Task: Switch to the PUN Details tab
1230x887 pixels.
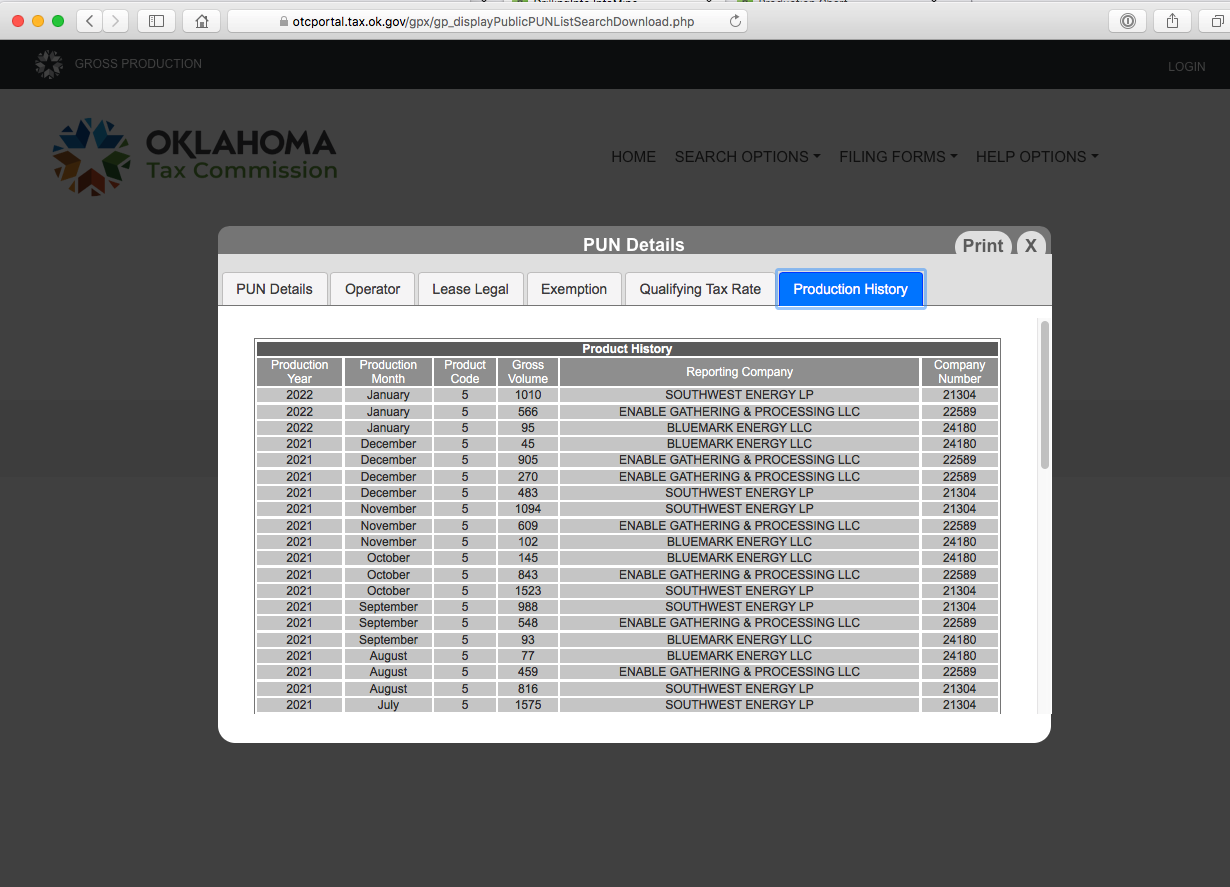Action: pos(274,289)
